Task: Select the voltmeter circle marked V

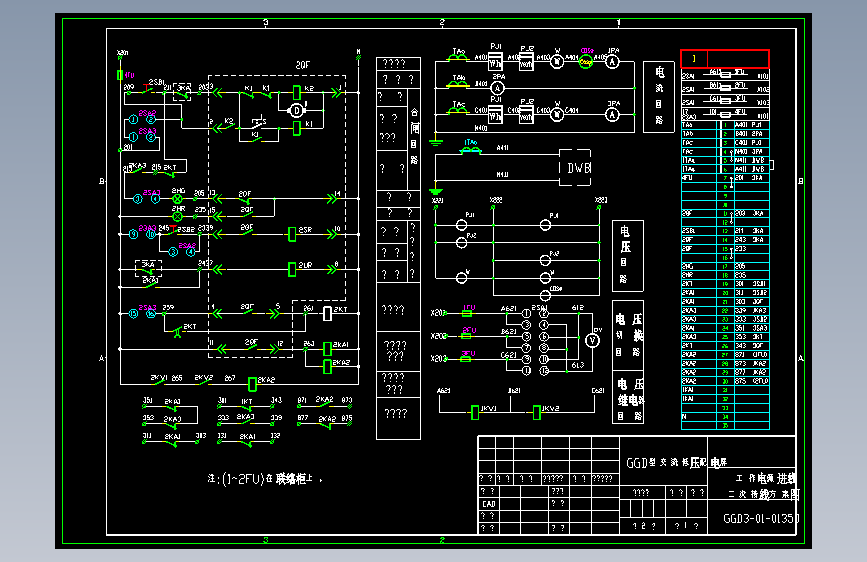Action: point(592,340)
